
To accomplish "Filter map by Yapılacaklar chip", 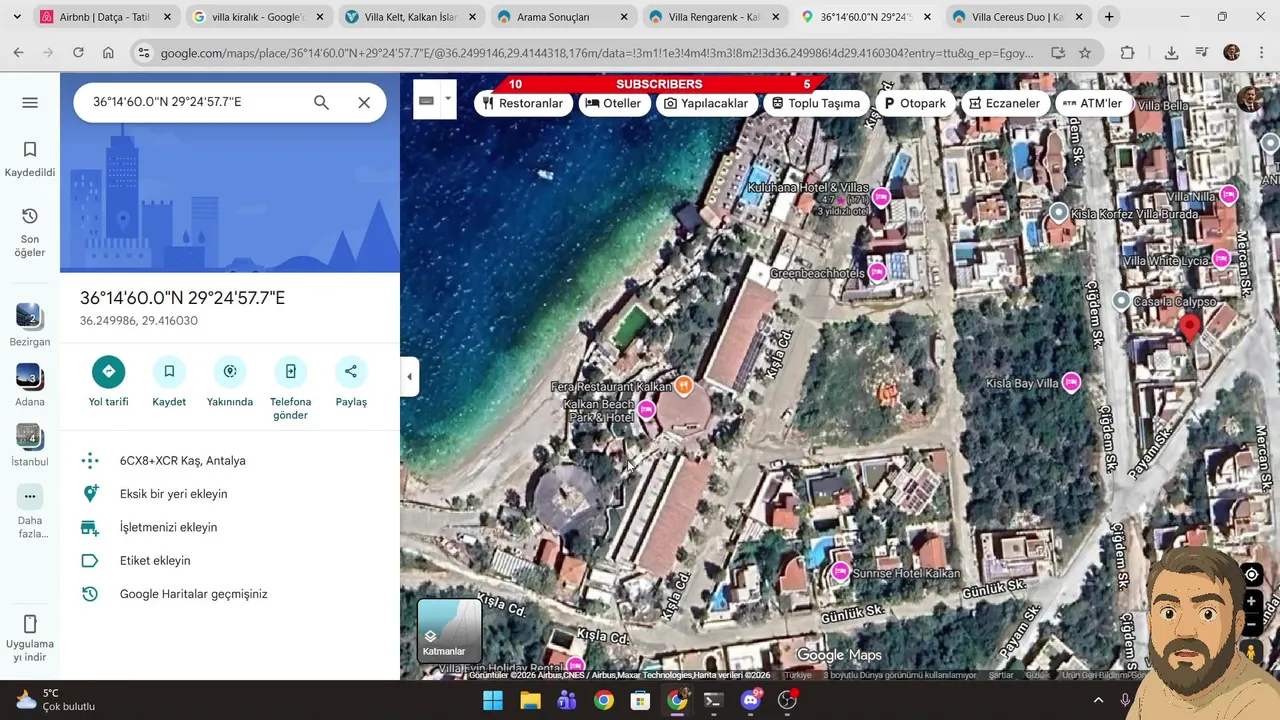I will tap(706, 103).
